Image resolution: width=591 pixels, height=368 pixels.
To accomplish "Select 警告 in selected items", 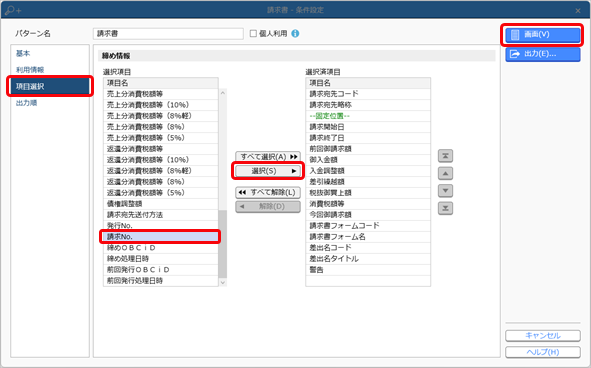I will point(368,270).
